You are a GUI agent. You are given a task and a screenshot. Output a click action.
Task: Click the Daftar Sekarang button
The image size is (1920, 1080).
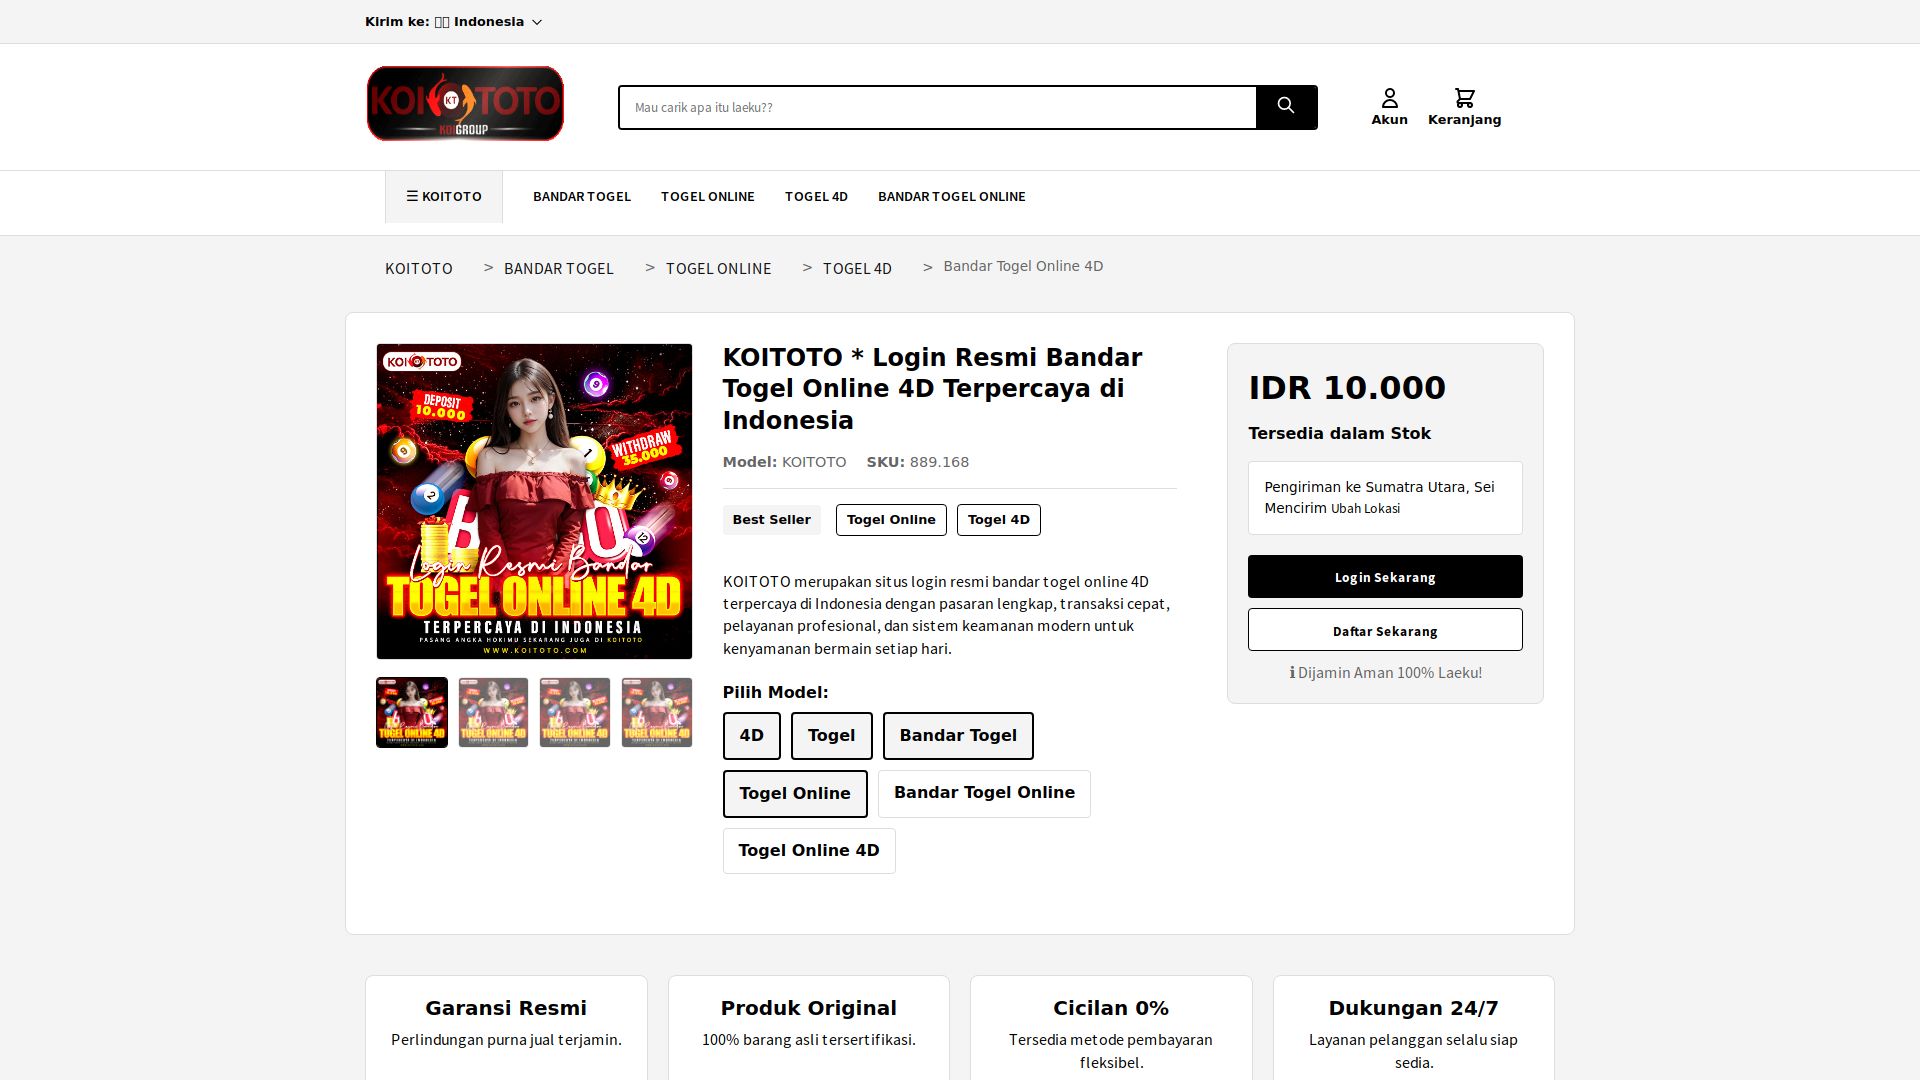point(1385,630)
